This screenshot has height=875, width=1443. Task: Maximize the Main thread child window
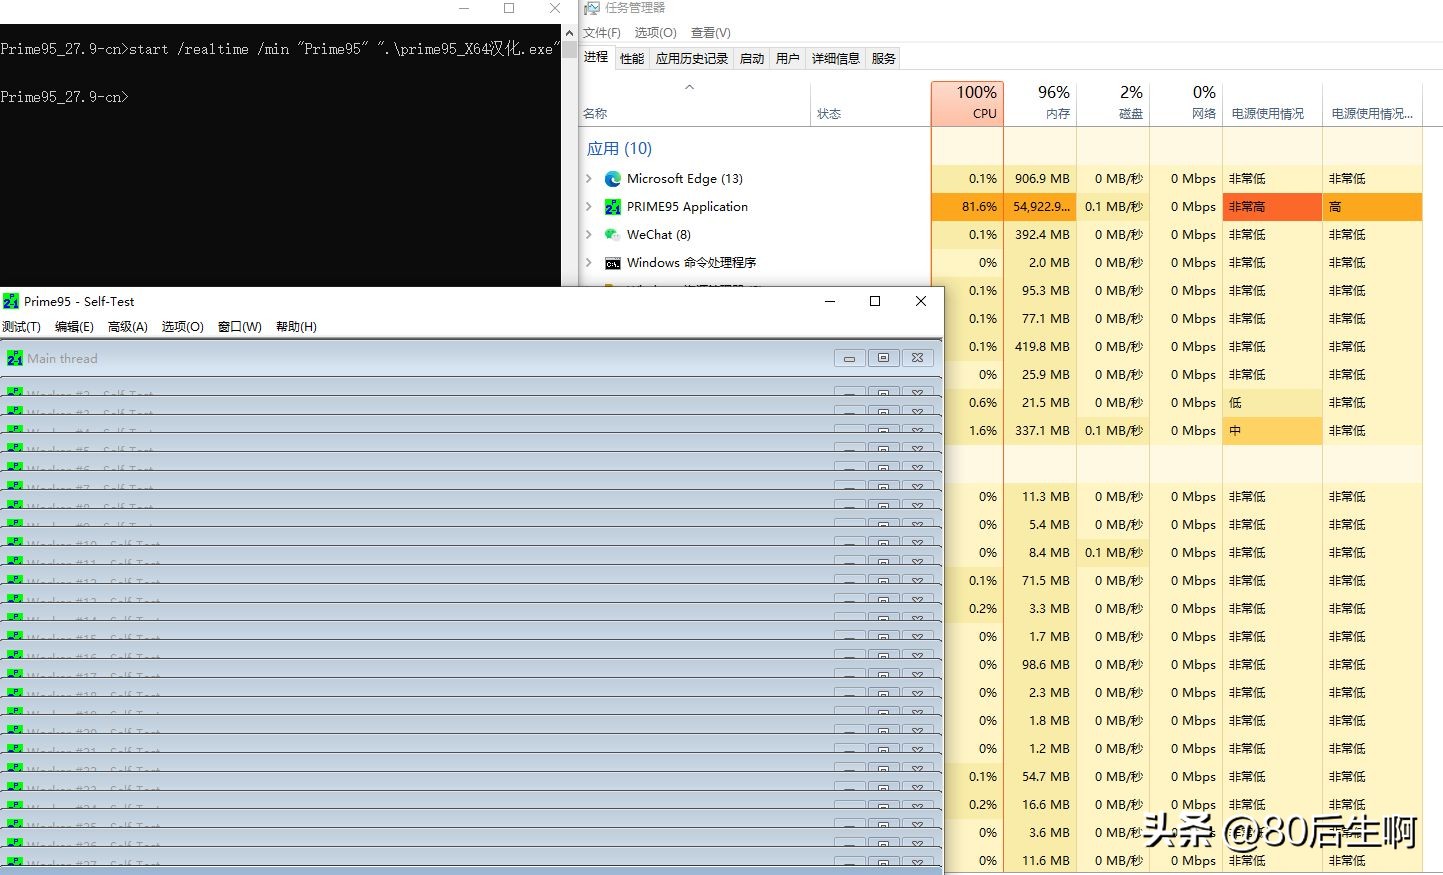[883, 358]
